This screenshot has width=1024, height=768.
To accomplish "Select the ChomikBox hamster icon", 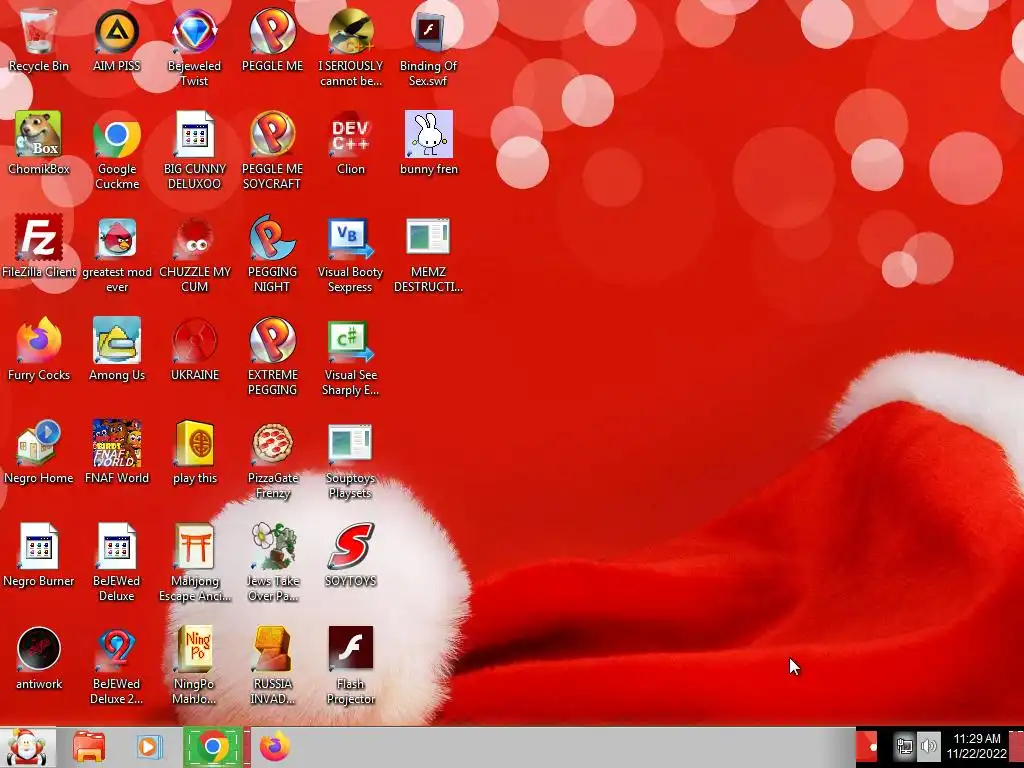I will click(39, 144).
